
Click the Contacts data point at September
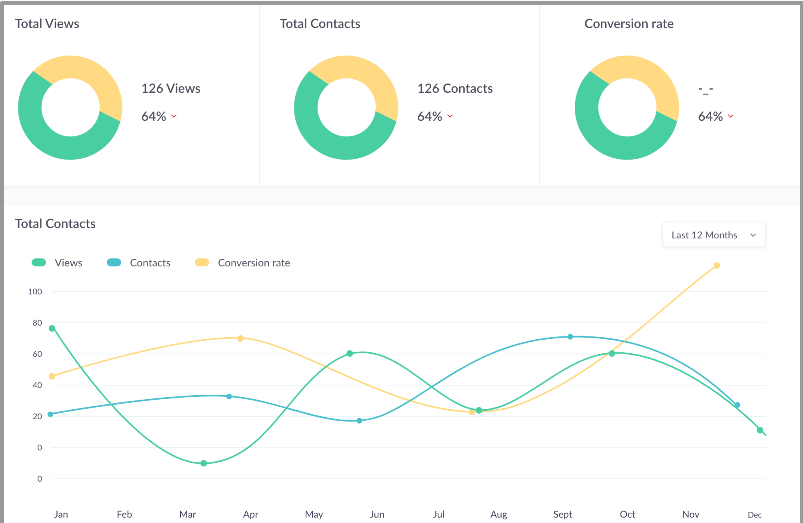[x=570, y=336]
